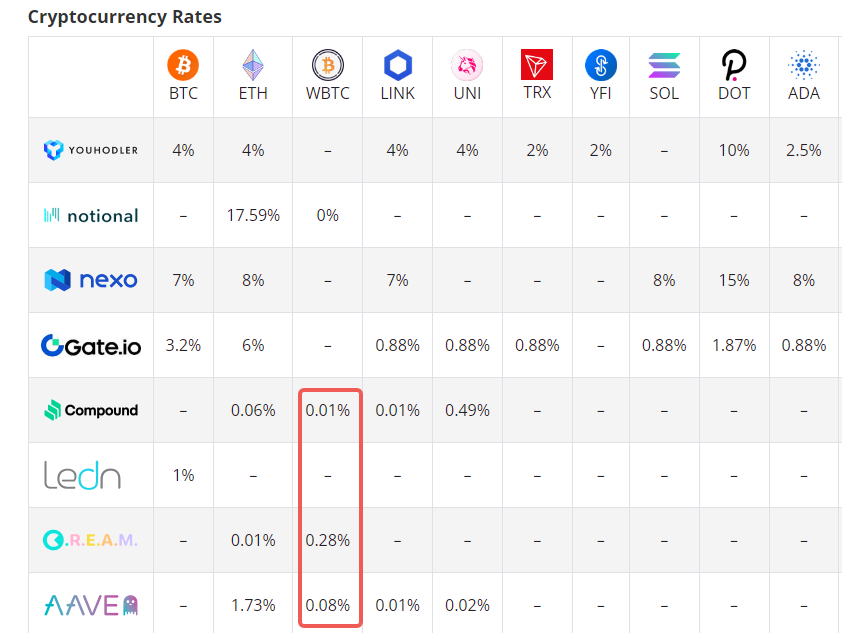Image resolution: width=842 pixels, height=633 pixels.
Task: Click Notional's 17.59% ETH rate cell
Action: [253, 215]
